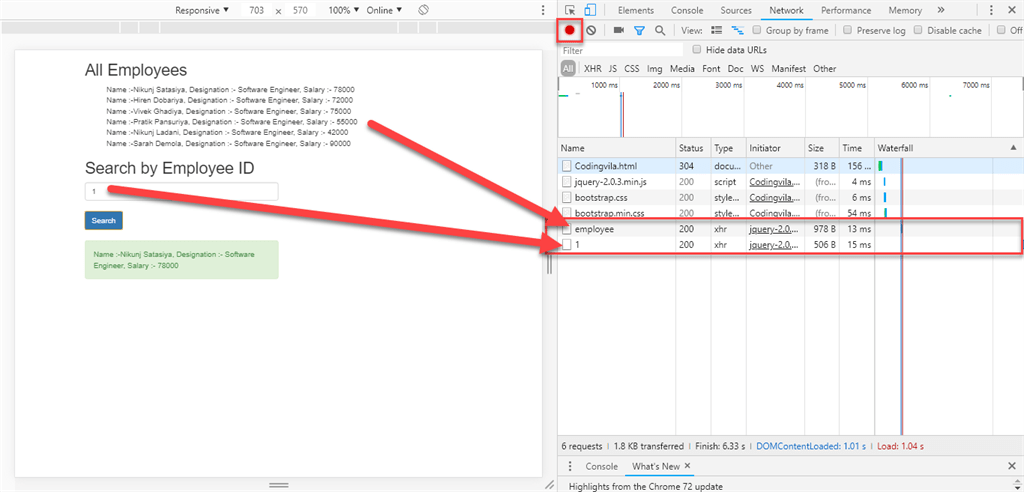
Task: Show more DevTools tabs chevron
Action: coord(940,10)
